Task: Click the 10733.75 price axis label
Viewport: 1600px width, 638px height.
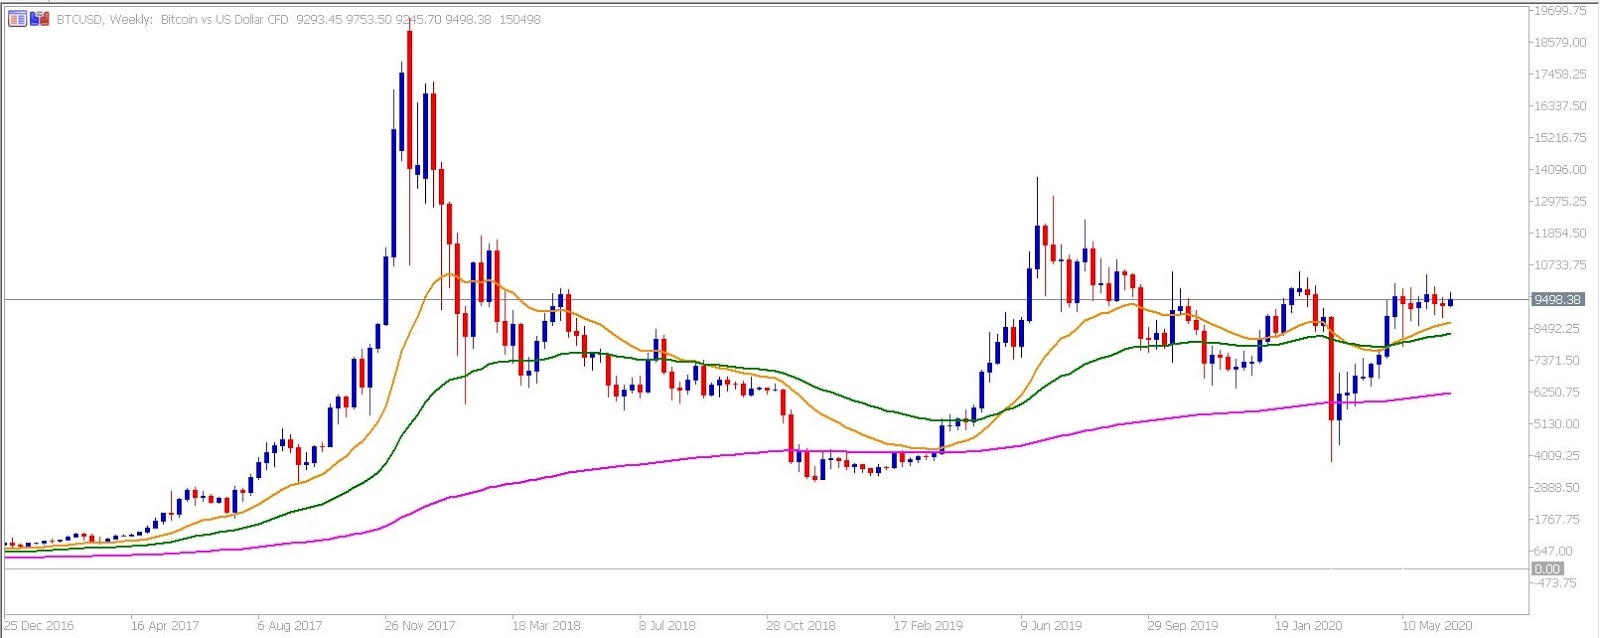Action: pos(1559,265)
